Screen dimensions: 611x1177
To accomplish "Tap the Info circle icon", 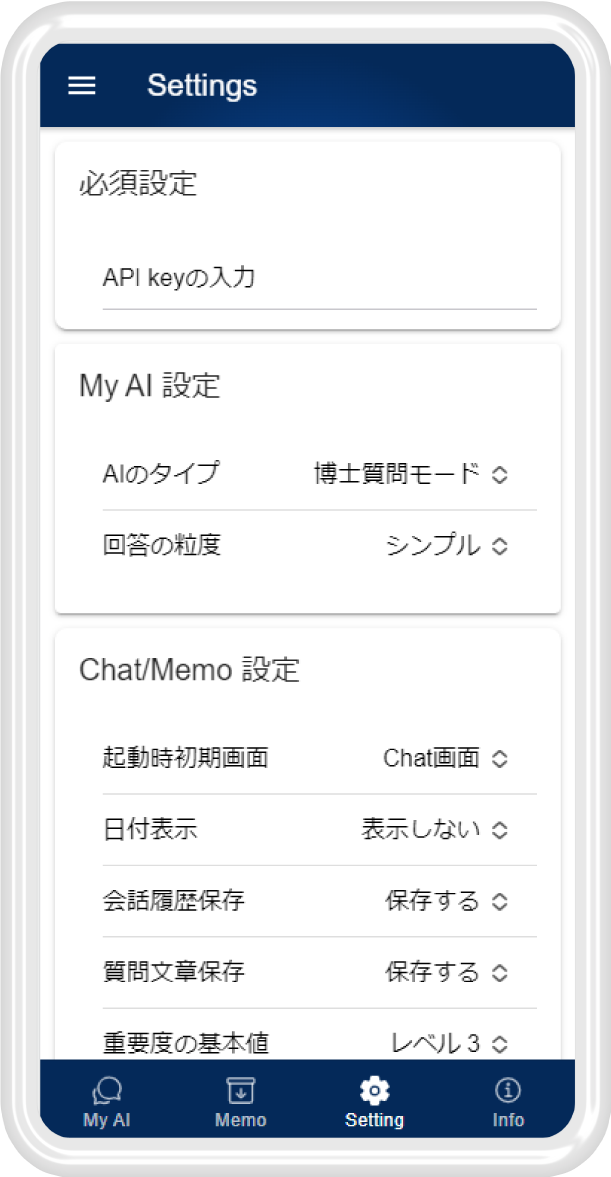I will 508,1090.
